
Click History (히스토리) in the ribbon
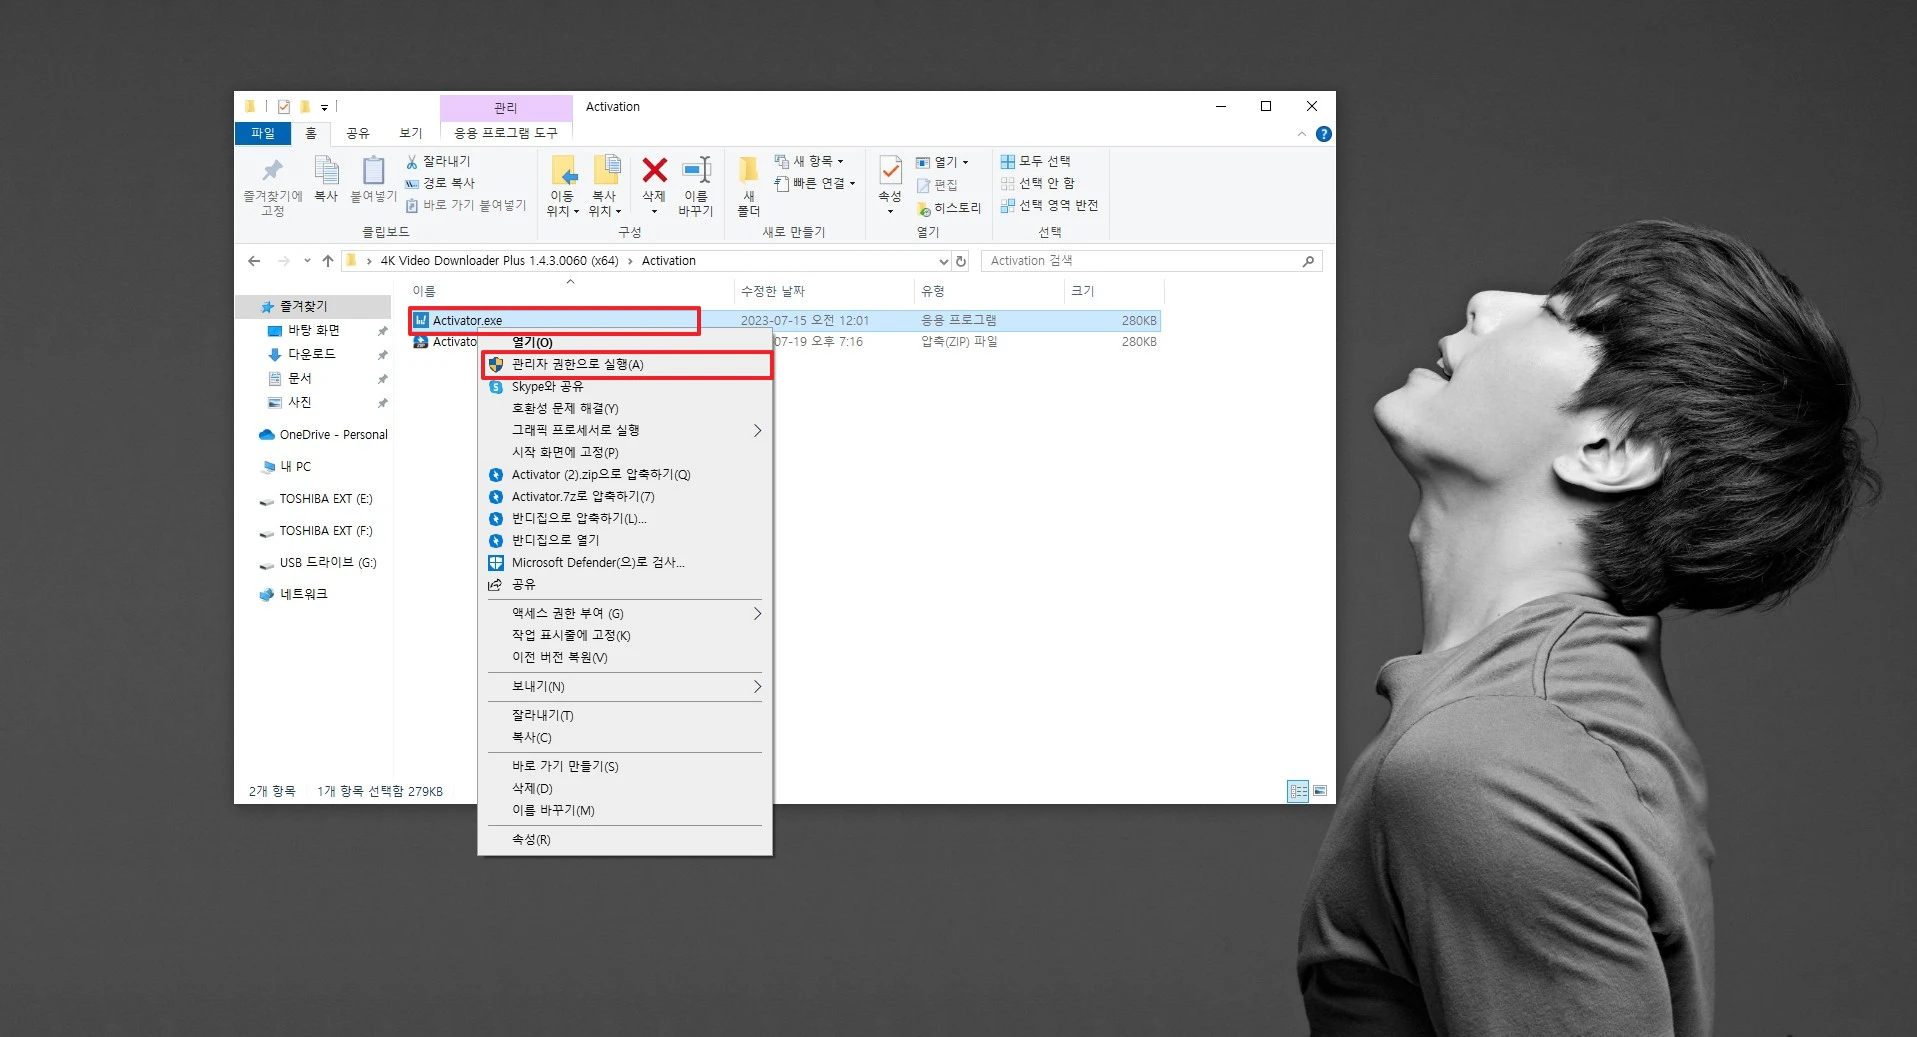pyautogui.click(x=949, y=208)
